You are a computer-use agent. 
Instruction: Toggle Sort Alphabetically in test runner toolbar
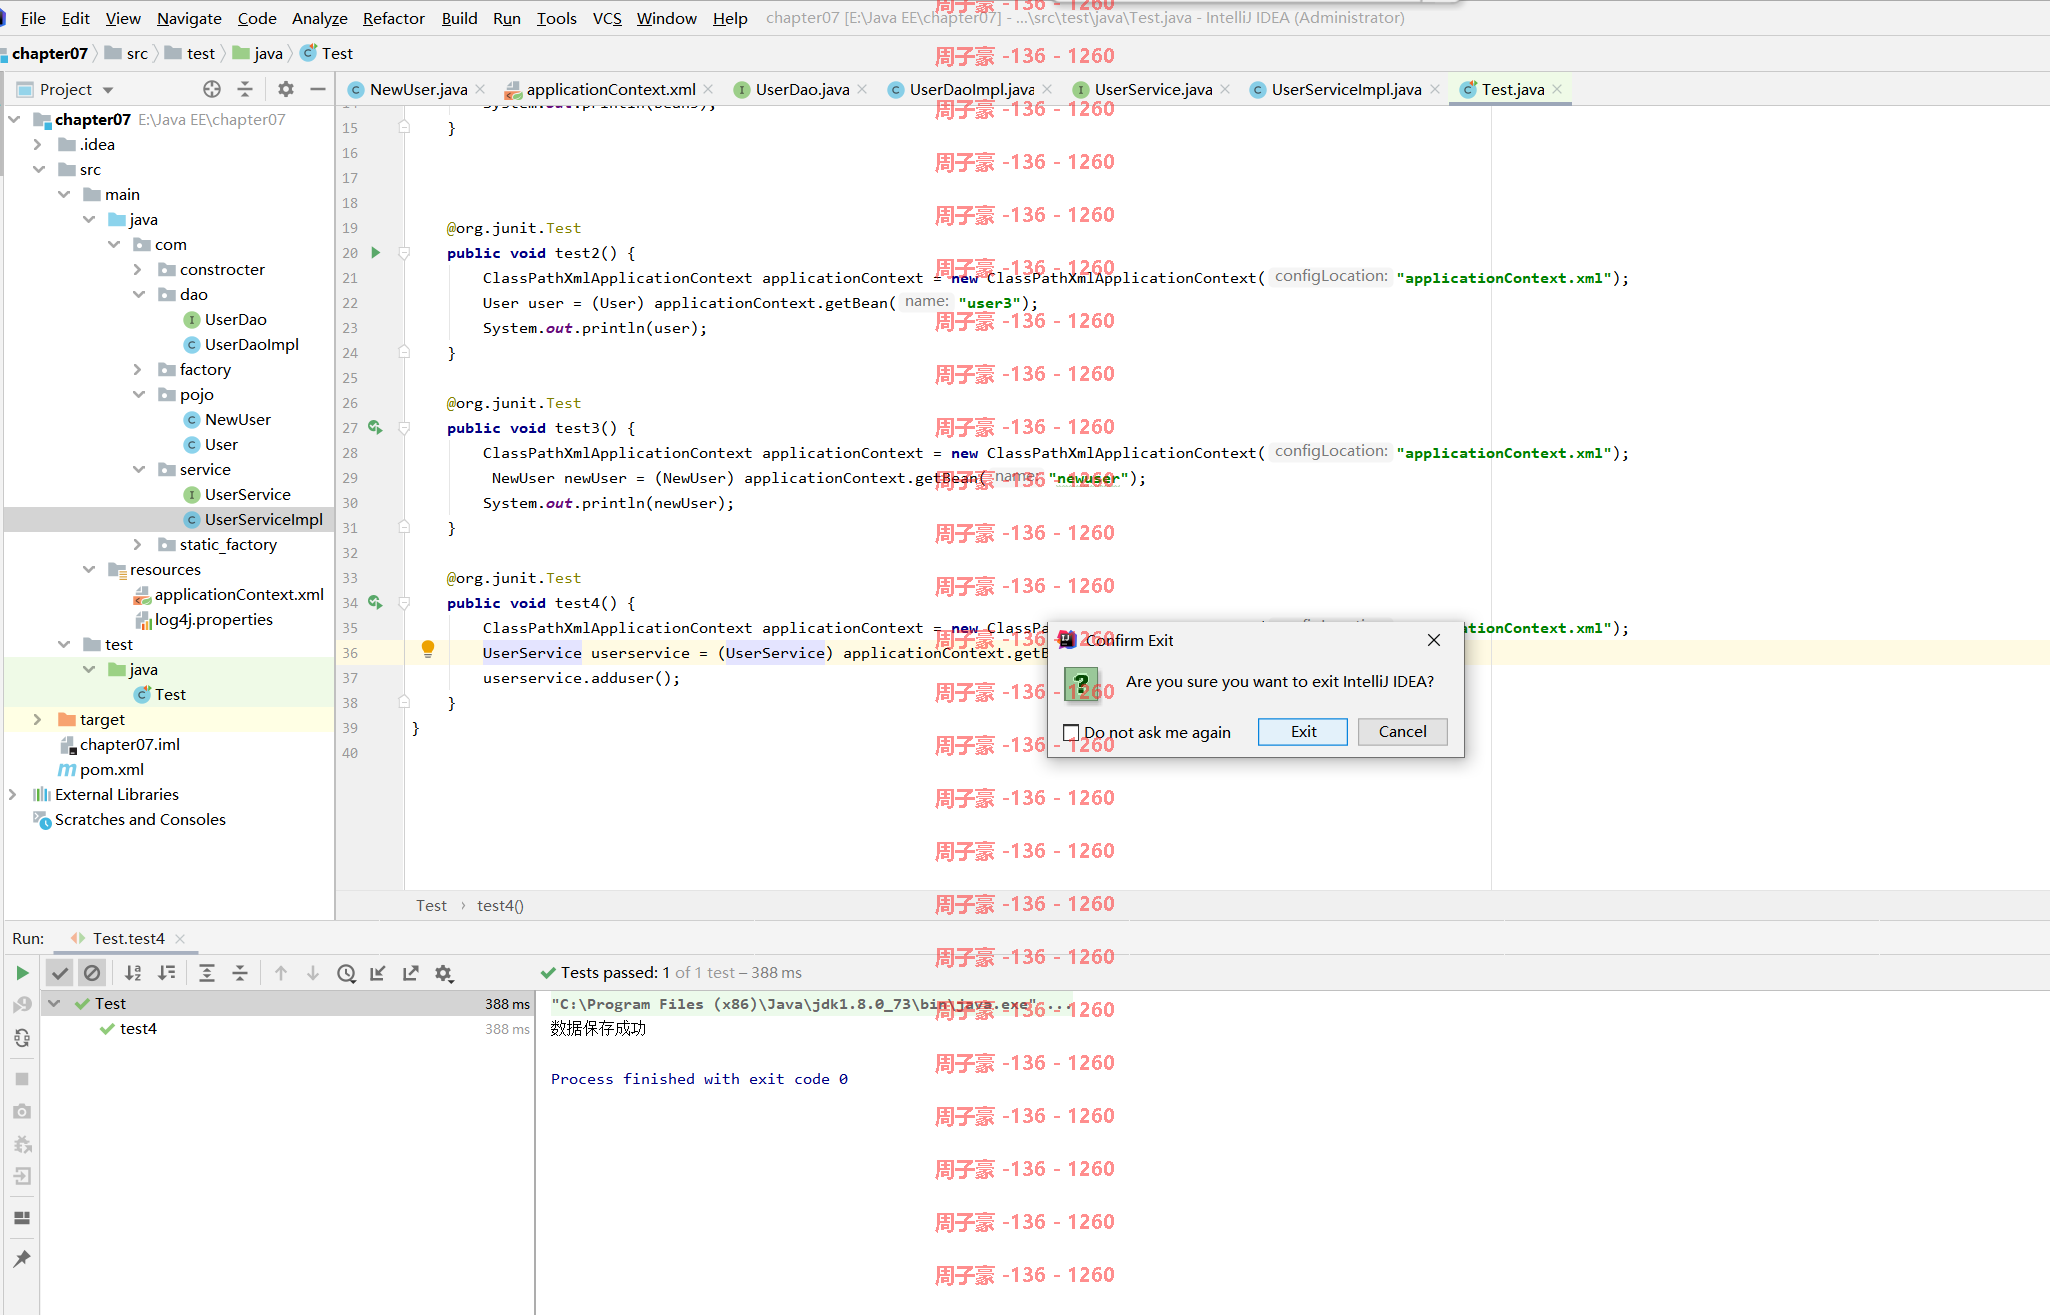[x=133, y=973]
